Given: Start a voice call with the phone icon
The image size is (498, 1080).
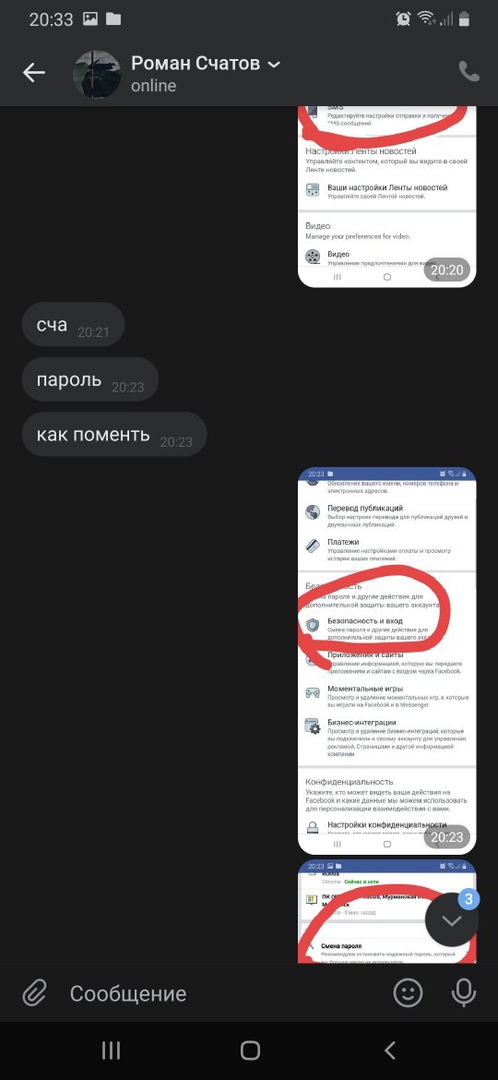Looking at the screenshot, I should 469,72.
